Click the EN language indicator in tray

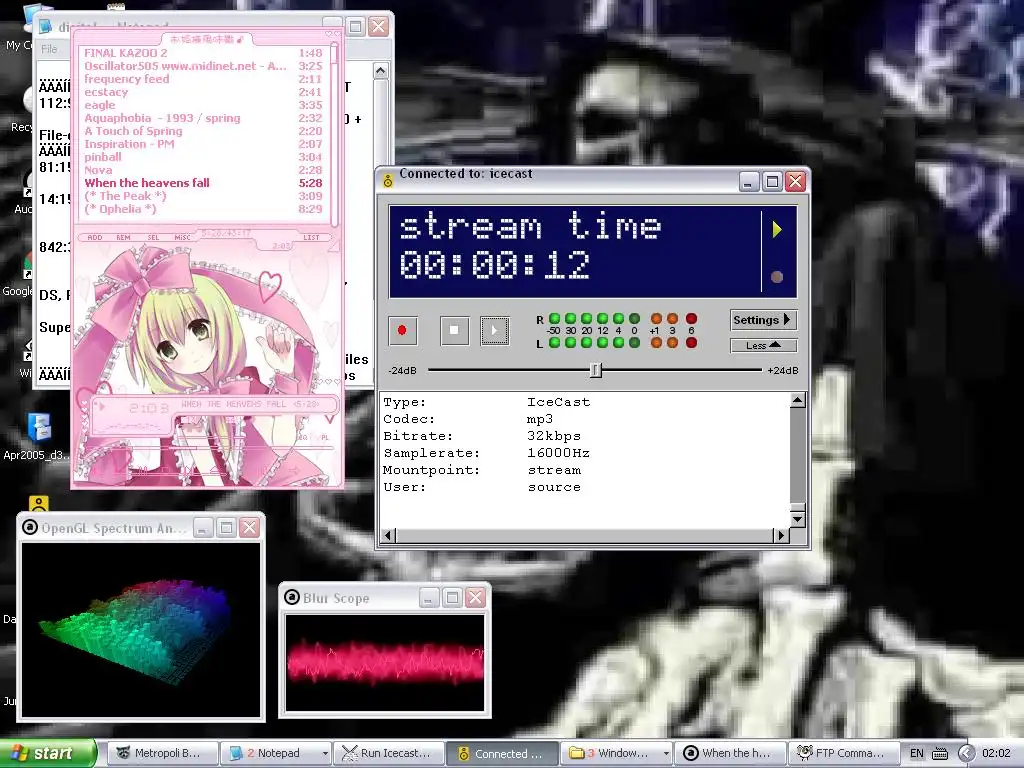tap(917, 754)
